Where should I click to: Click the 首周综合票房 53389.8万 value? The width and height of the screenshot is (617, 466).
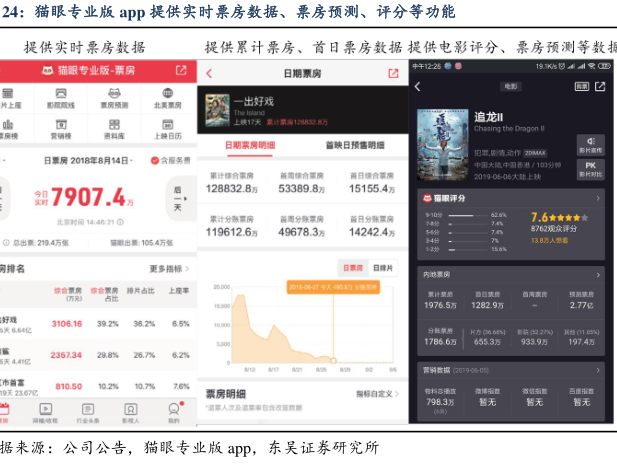(302, 189)
